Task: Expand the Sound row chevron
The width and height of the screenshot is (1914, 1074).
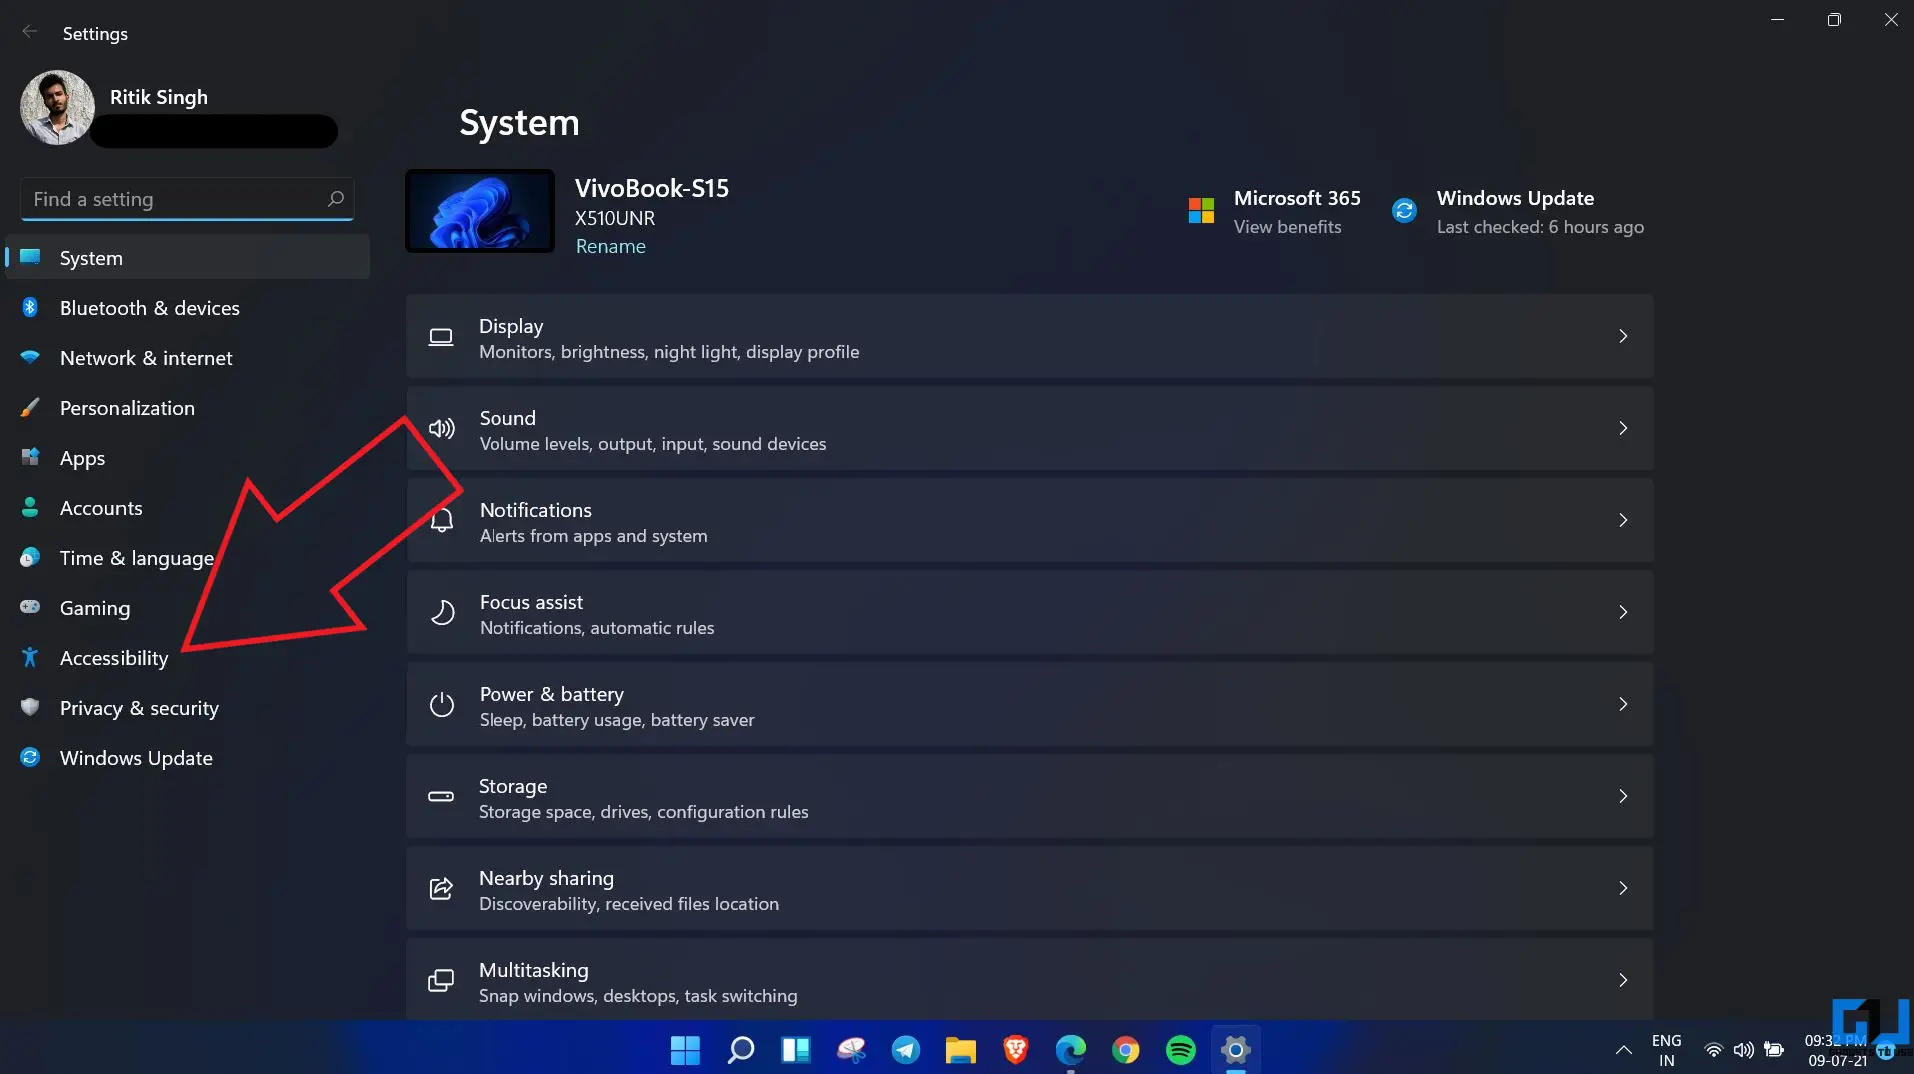Action: pos(1623,428)
